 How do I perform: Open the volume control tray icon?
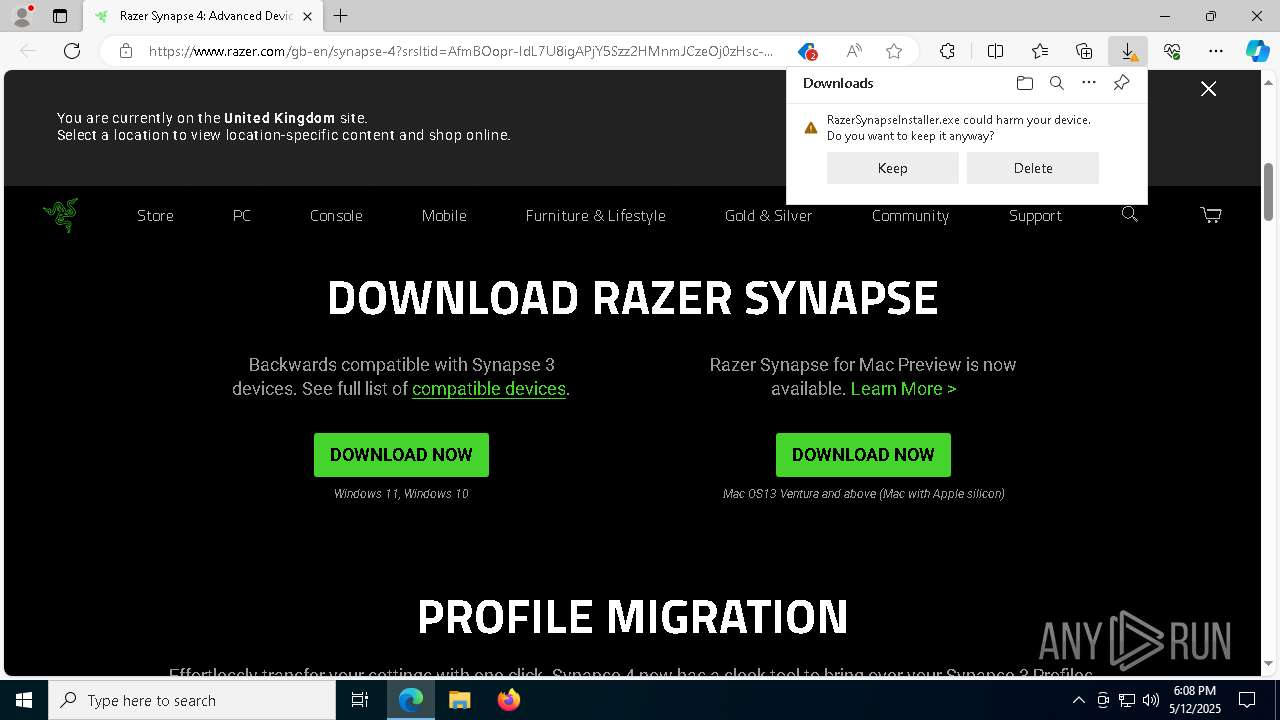(x=1150, y=700)
